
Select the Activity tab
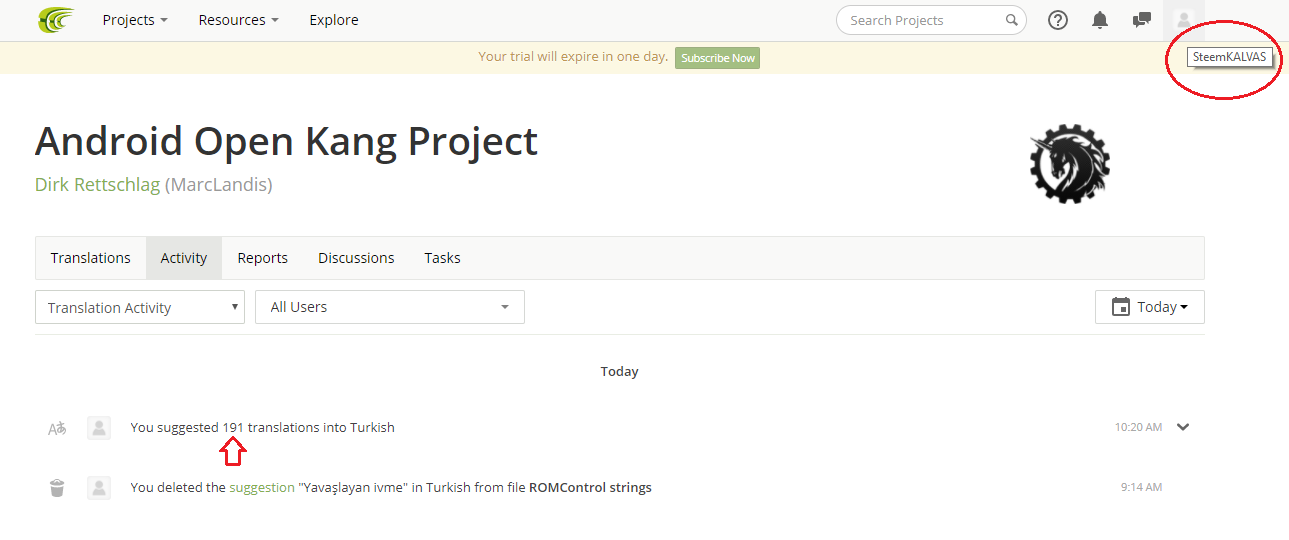pyautogui.click(x=184, y=258)
